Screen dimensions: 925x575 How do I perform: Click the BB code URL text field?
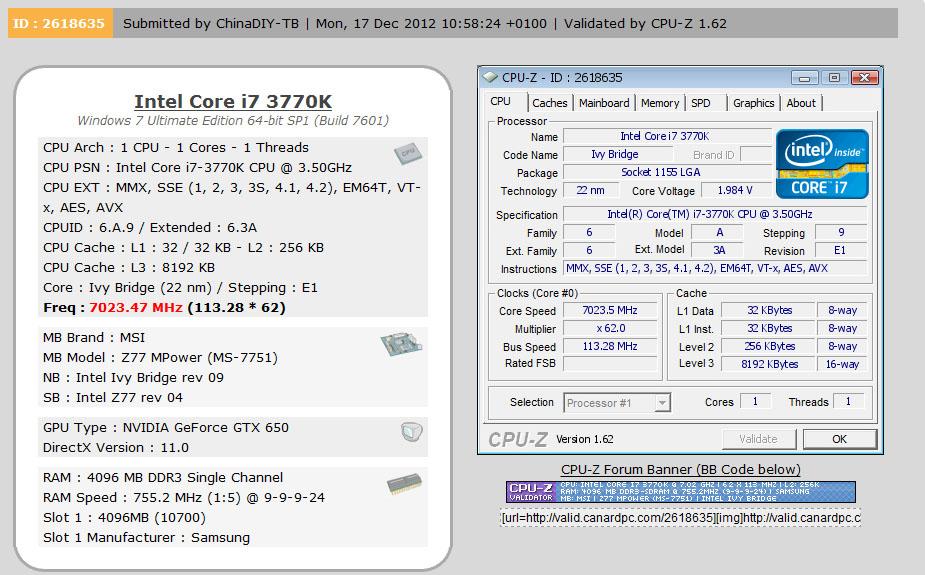tap(680, 518)
